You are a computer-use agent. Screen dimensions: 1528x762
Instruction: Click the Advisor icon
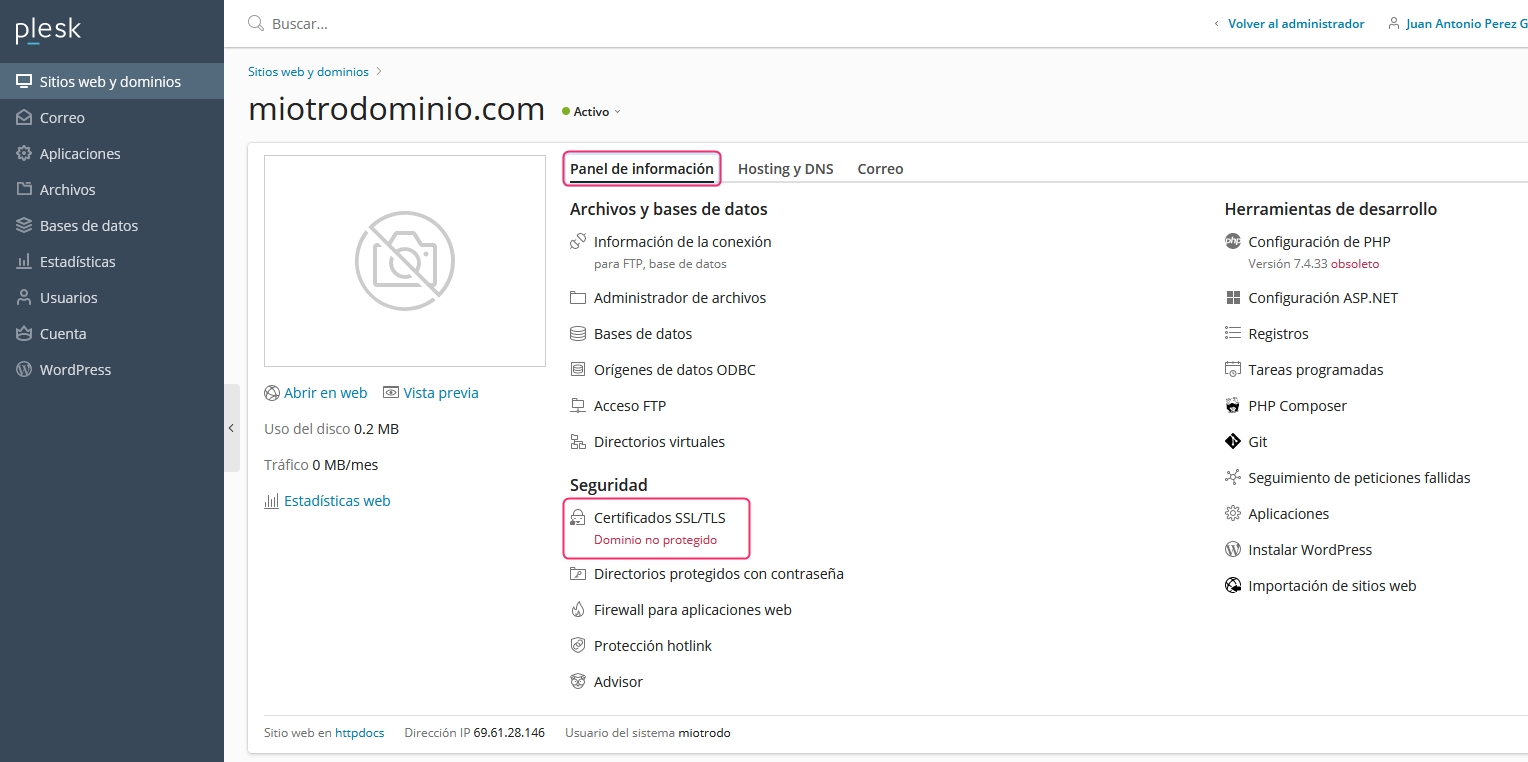coord(577,682)
